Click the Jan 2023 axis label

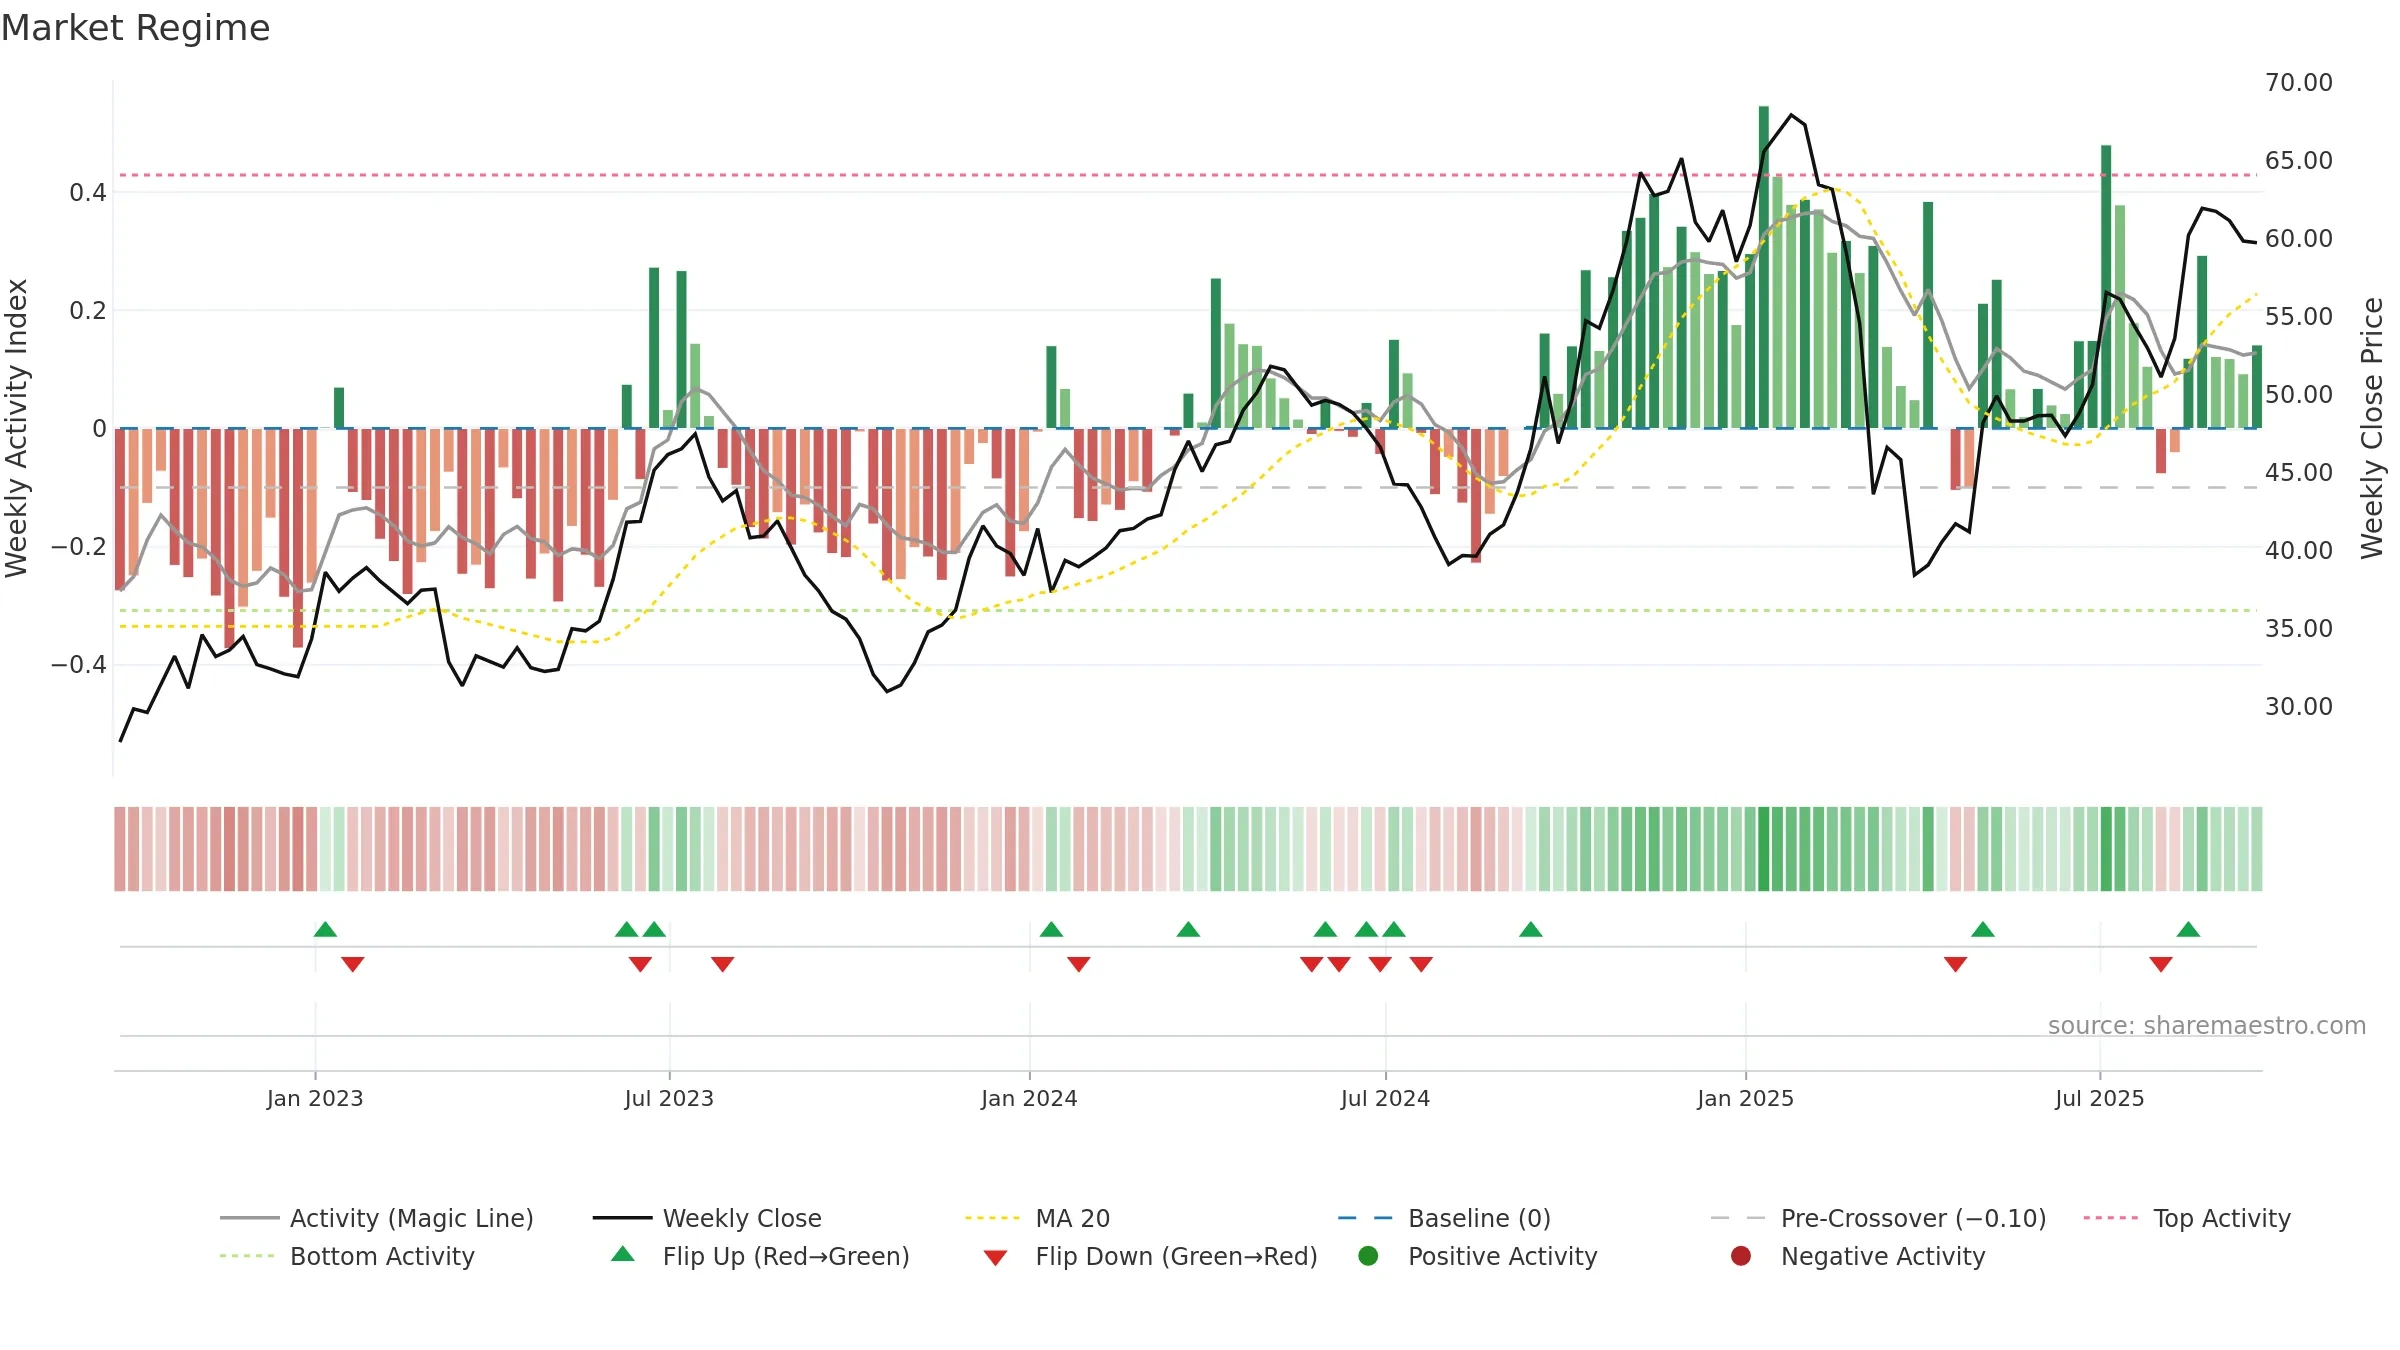coord(315,1098)
